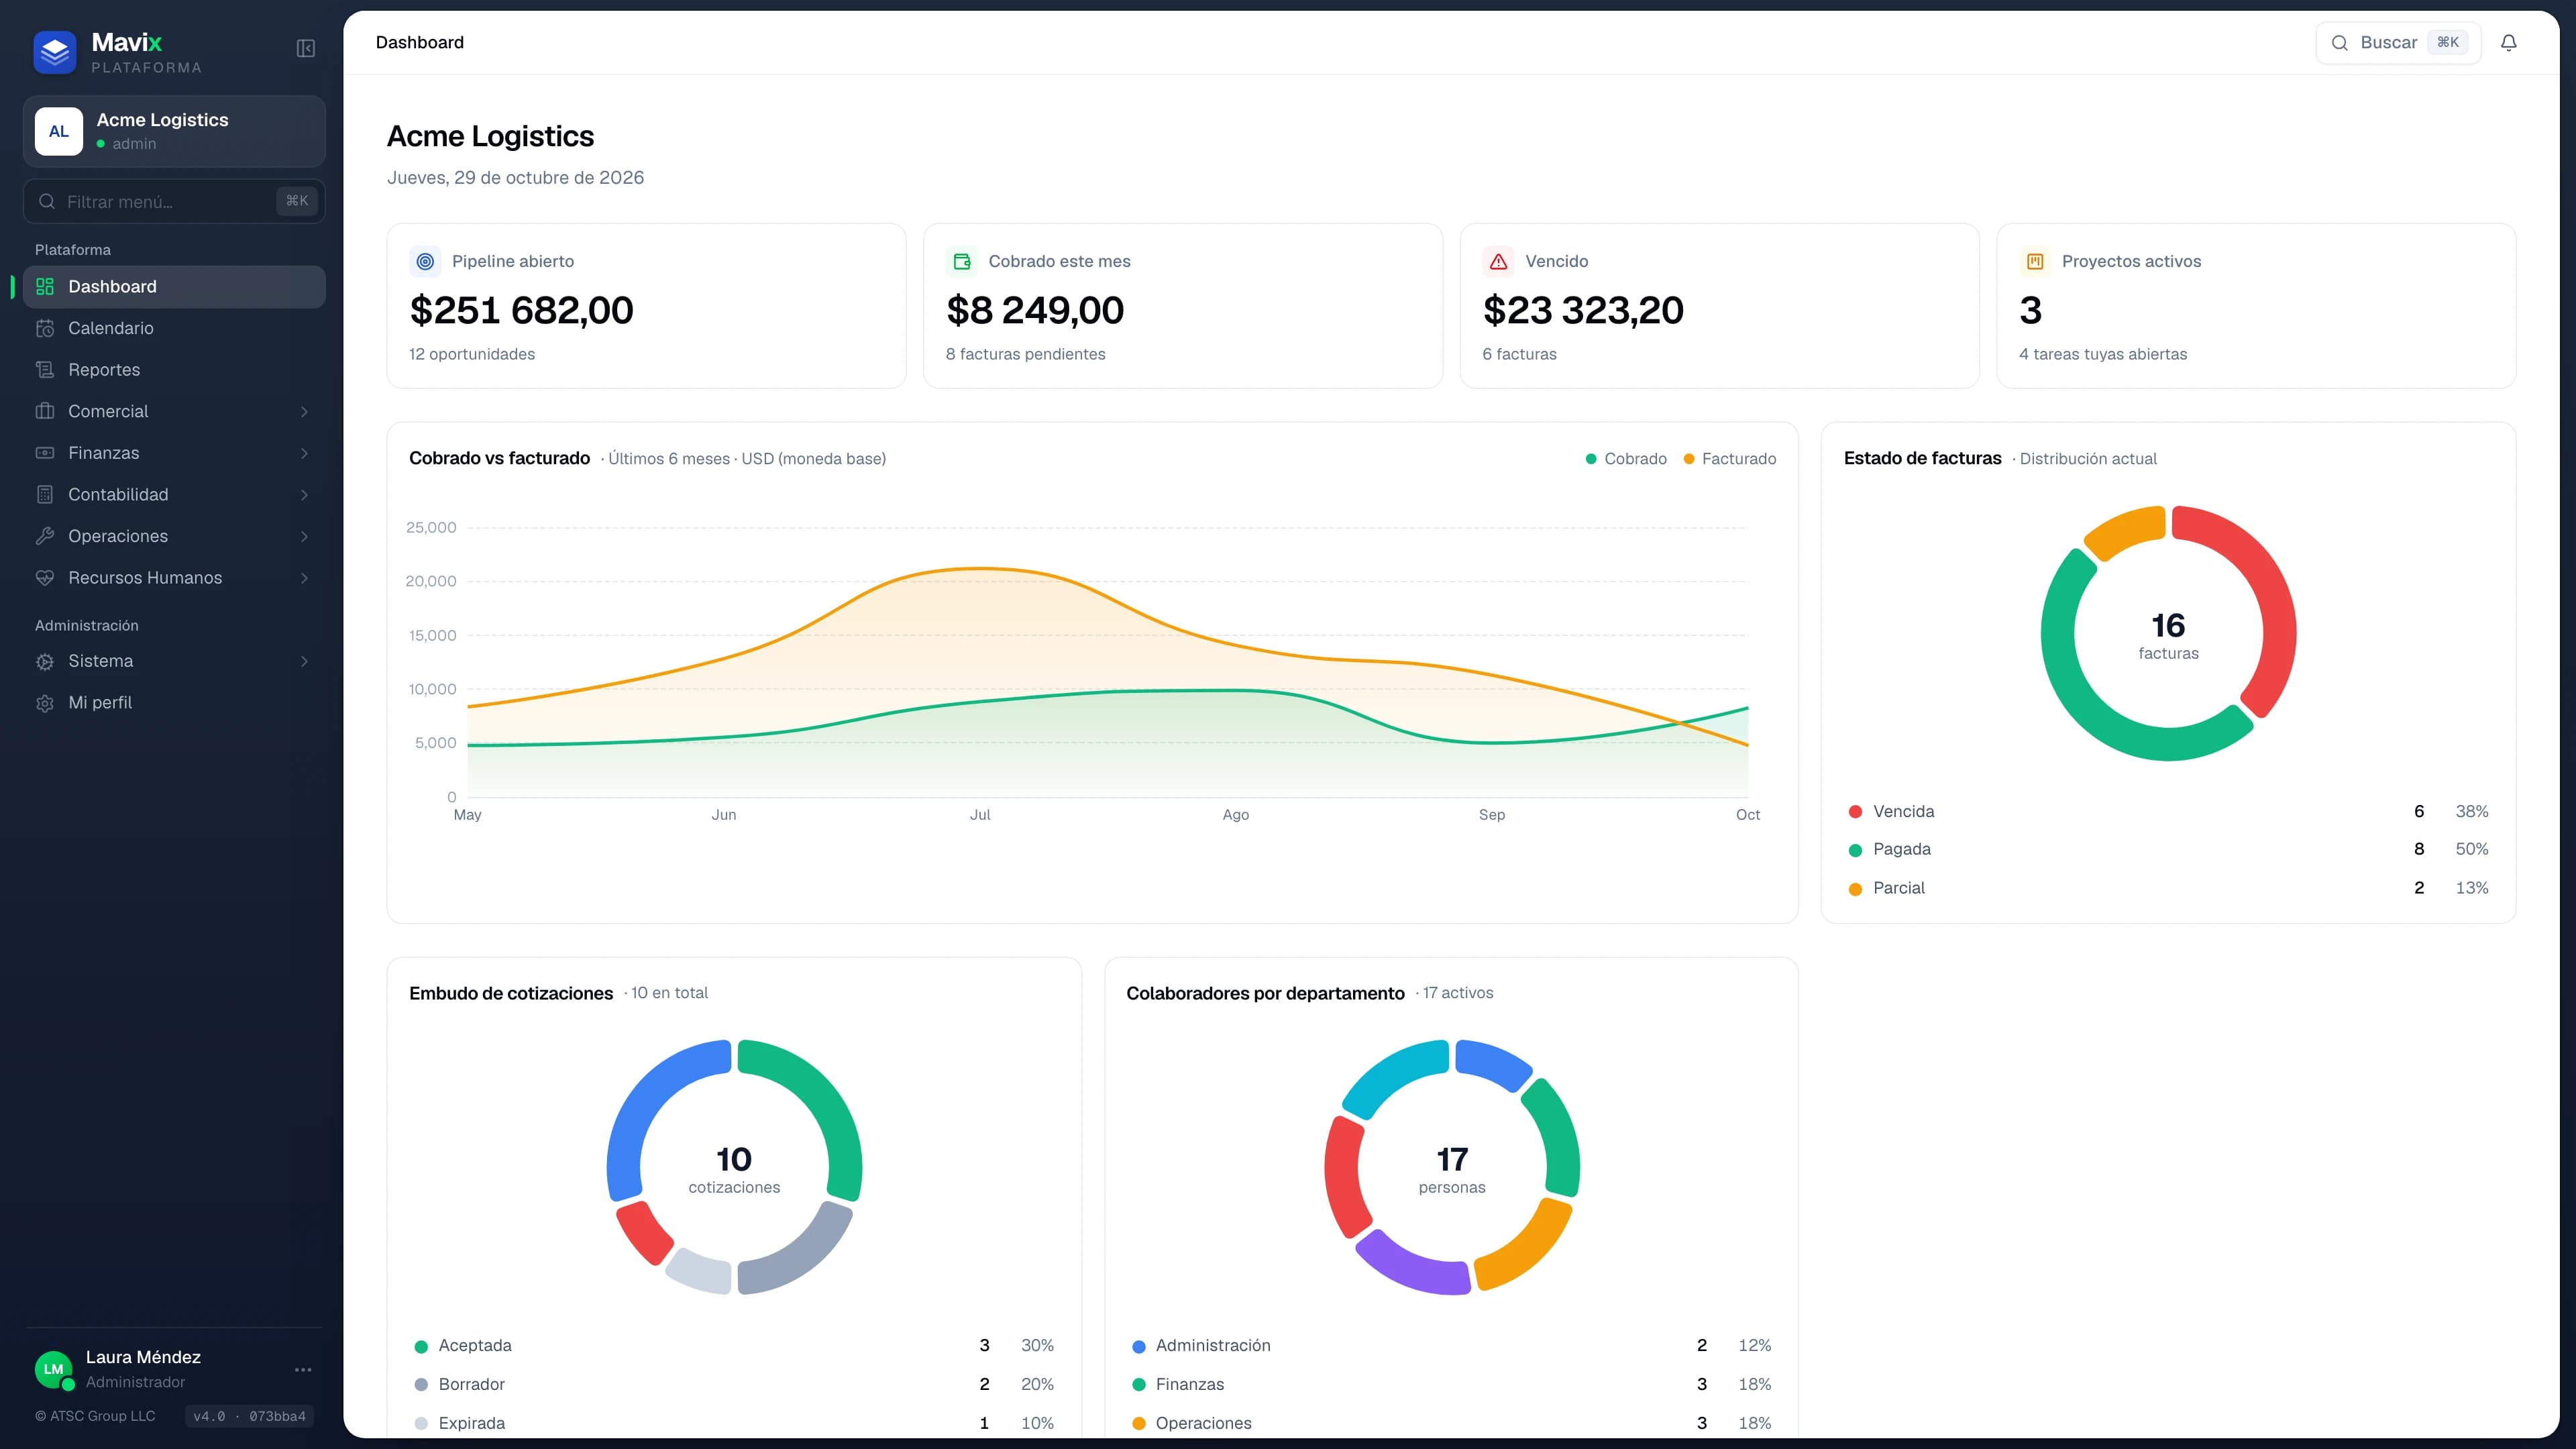Open Calendario from the sidebar
The height and width of the screenshot is (1449, 2576).
pyautogui.click(x=174, y=328)
